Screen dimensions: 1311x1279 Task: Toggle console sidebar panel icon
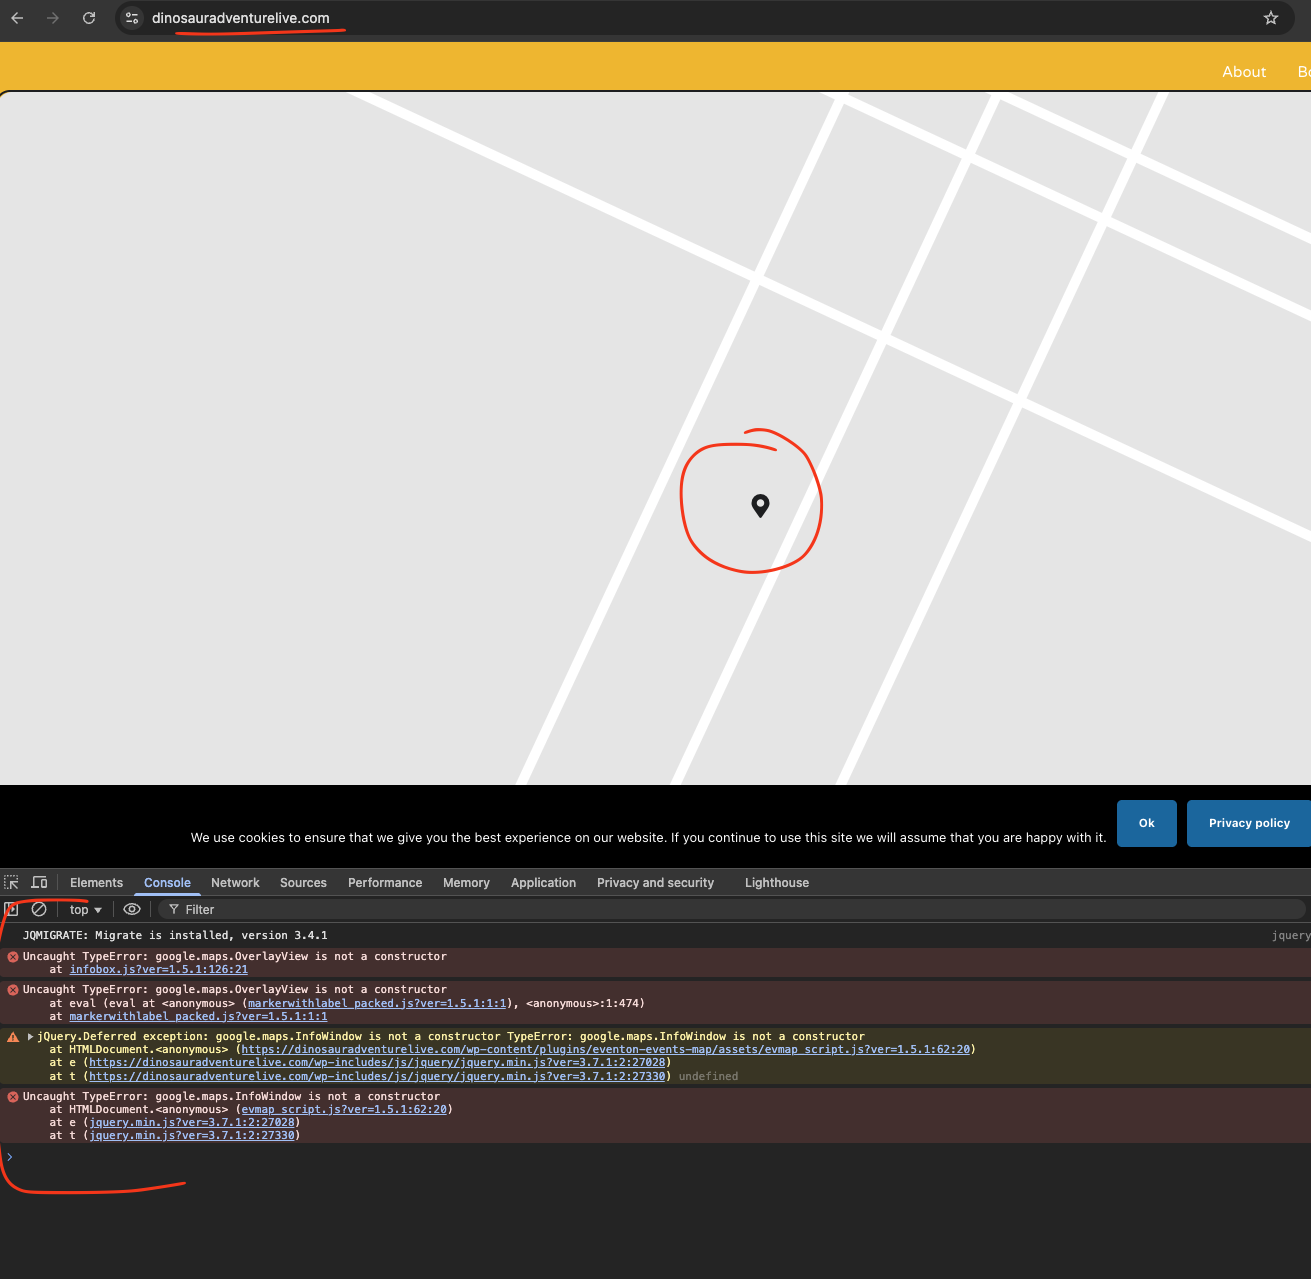click(x=11, y=909)
